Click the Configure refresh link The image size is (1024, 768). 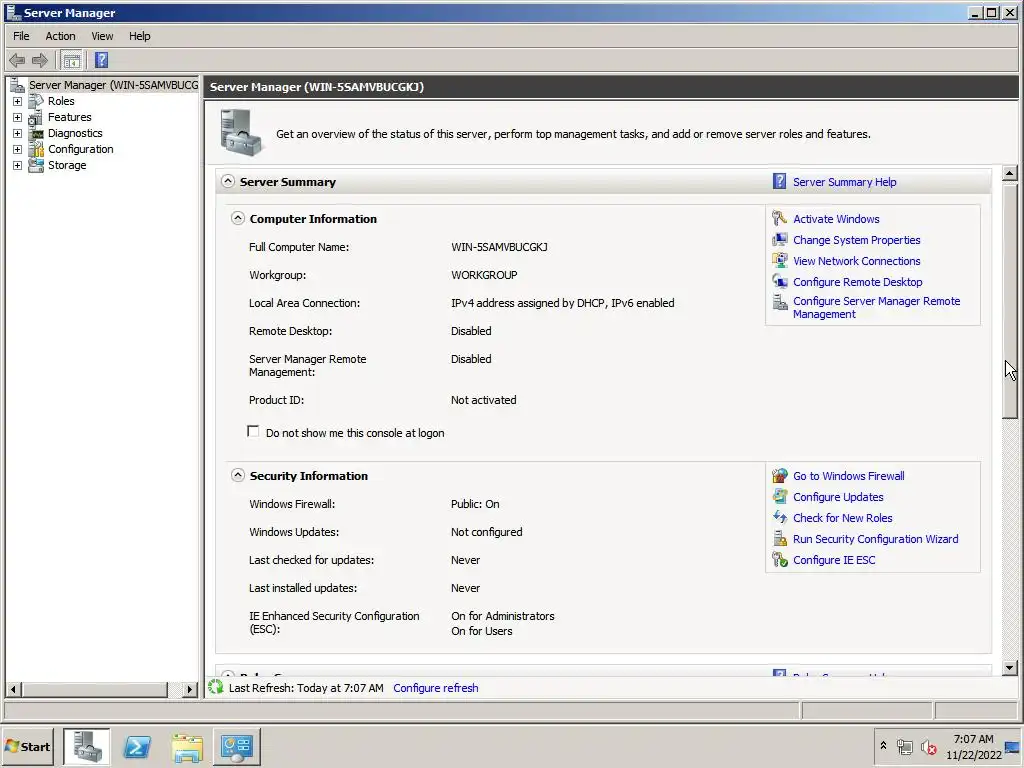point(436,688)
